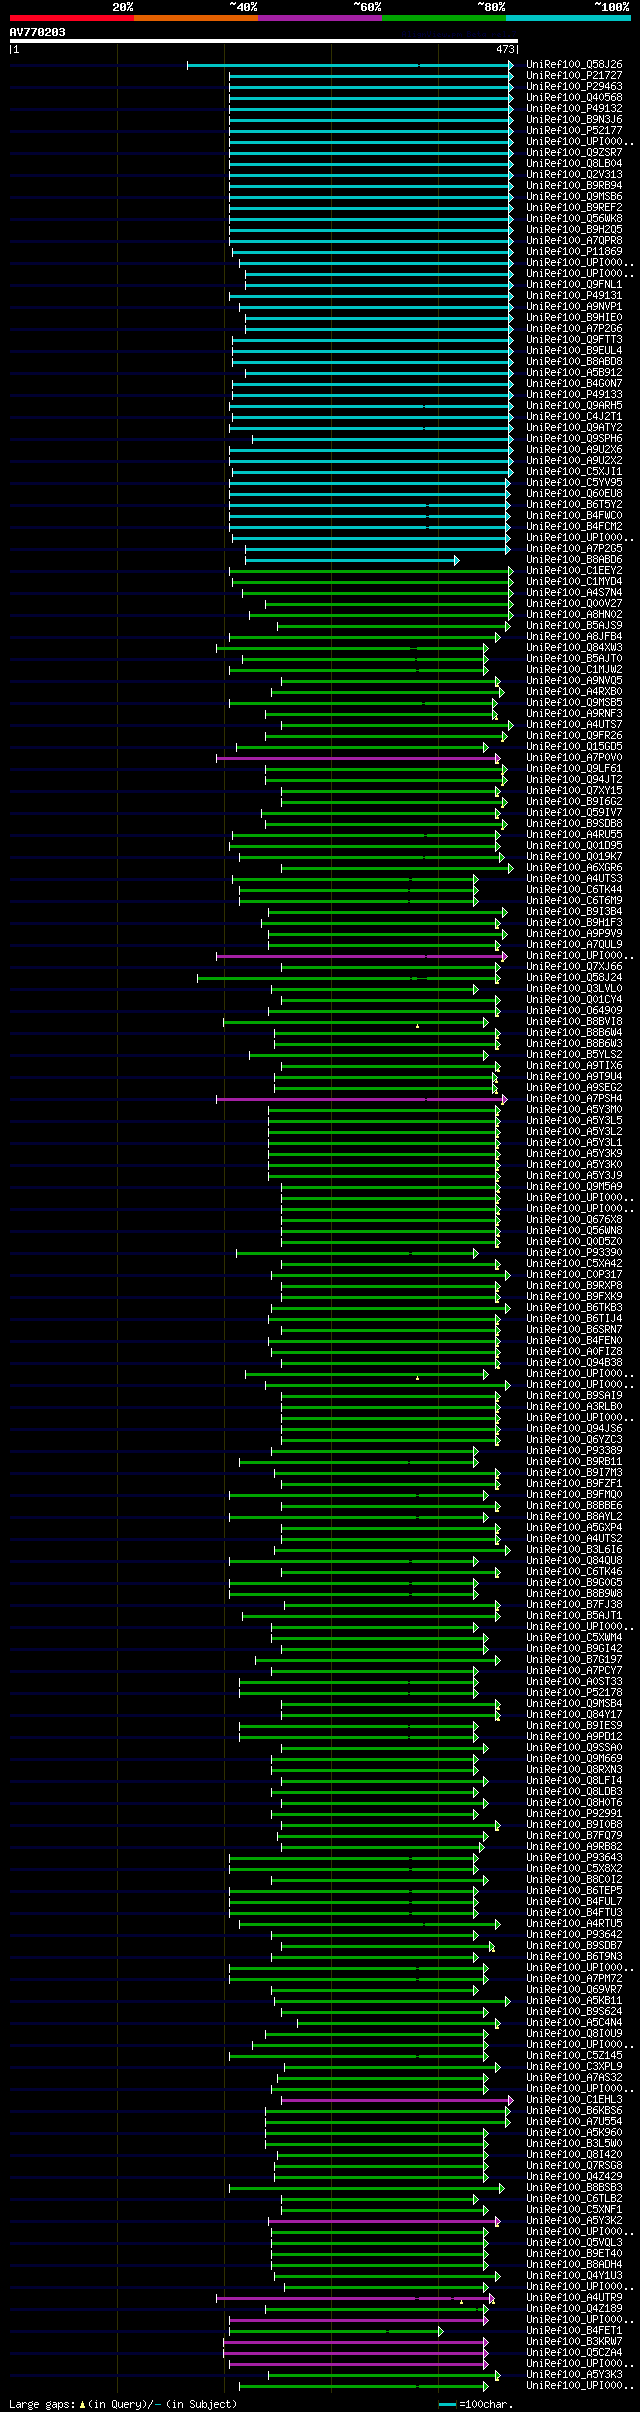This screenshot has width=640, height=2412.
Task: Click the green ~80% identity legend segment
Action: pyautogui.click(x=443, y=18)
